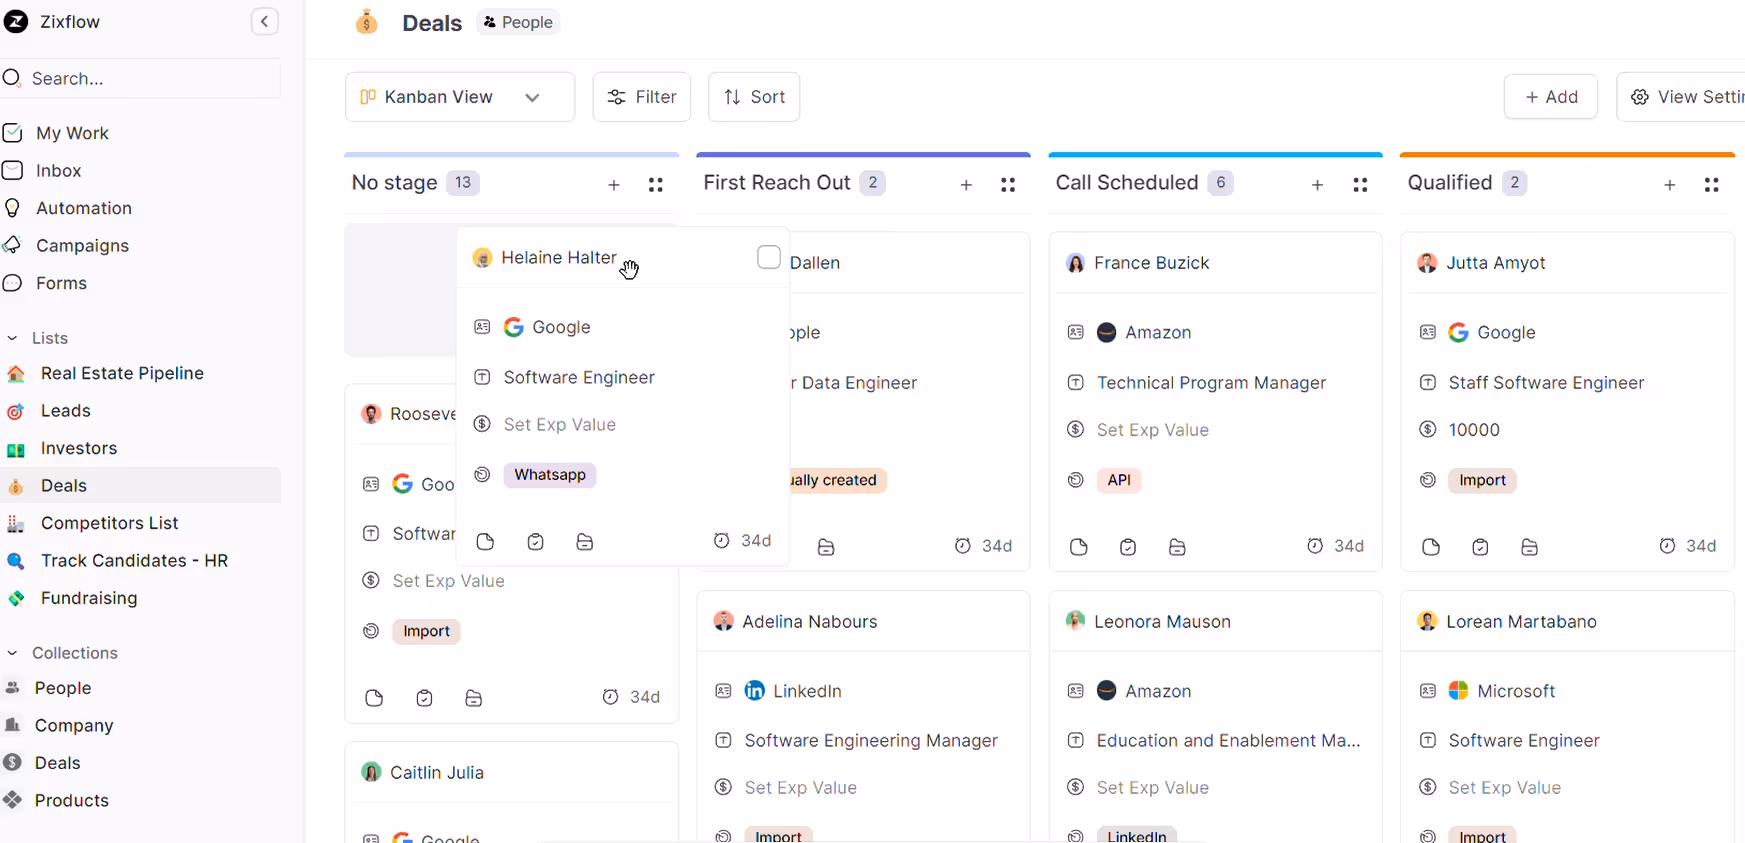Open the Kanban View dropdown

(460, 97)
